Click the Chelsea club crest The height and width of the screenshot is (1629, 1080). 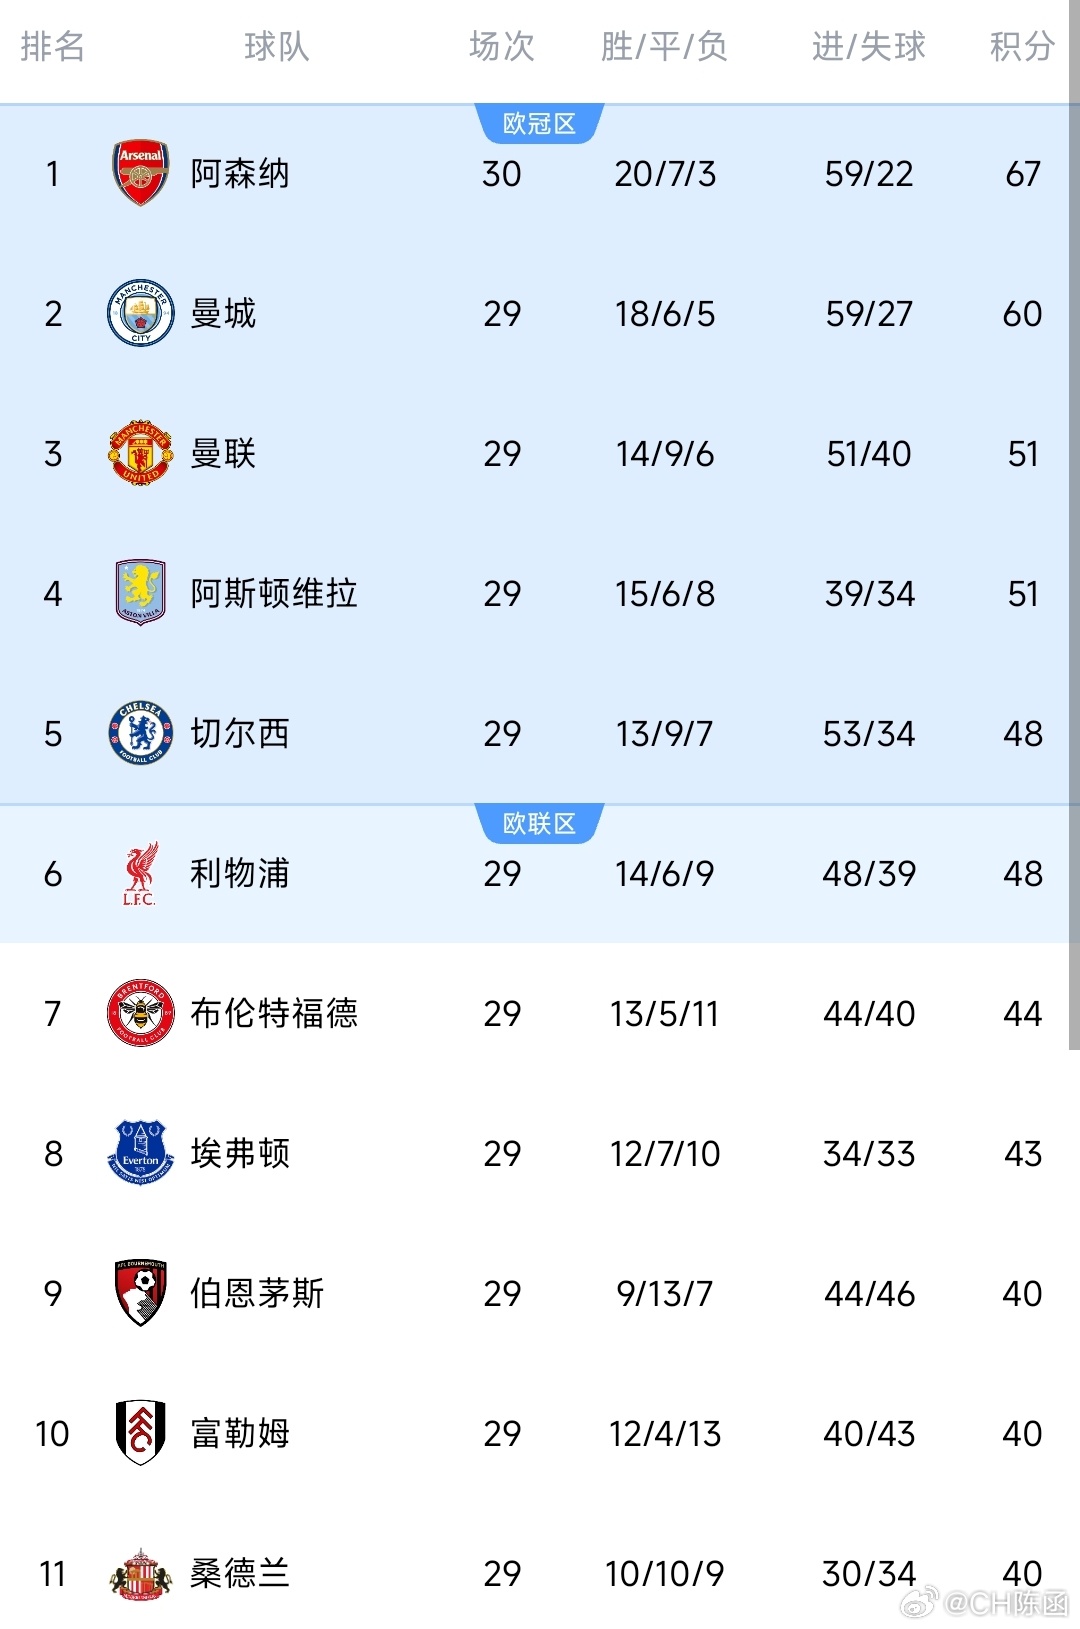click(140, 733)
